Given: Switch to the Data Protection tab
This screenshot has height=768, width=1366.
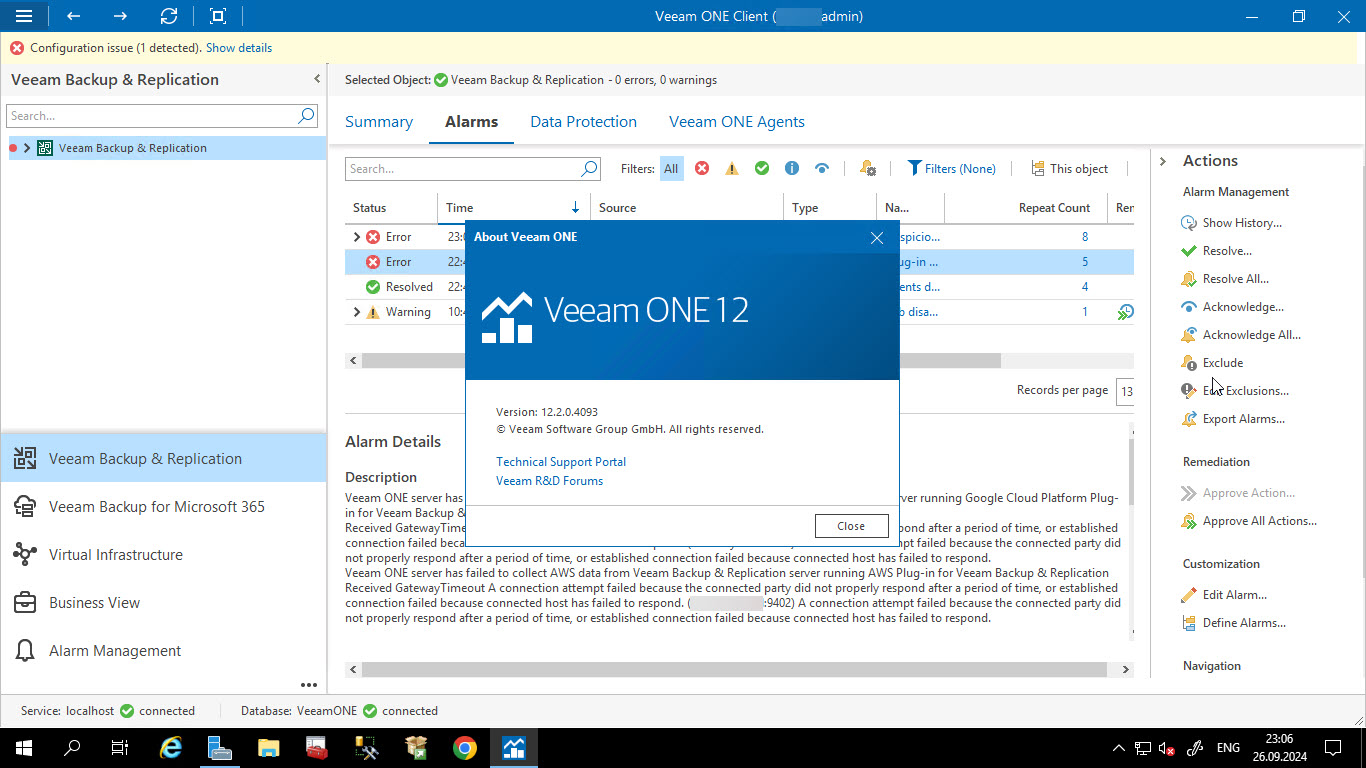Looking at the screenshot, I should pos(583,122).
